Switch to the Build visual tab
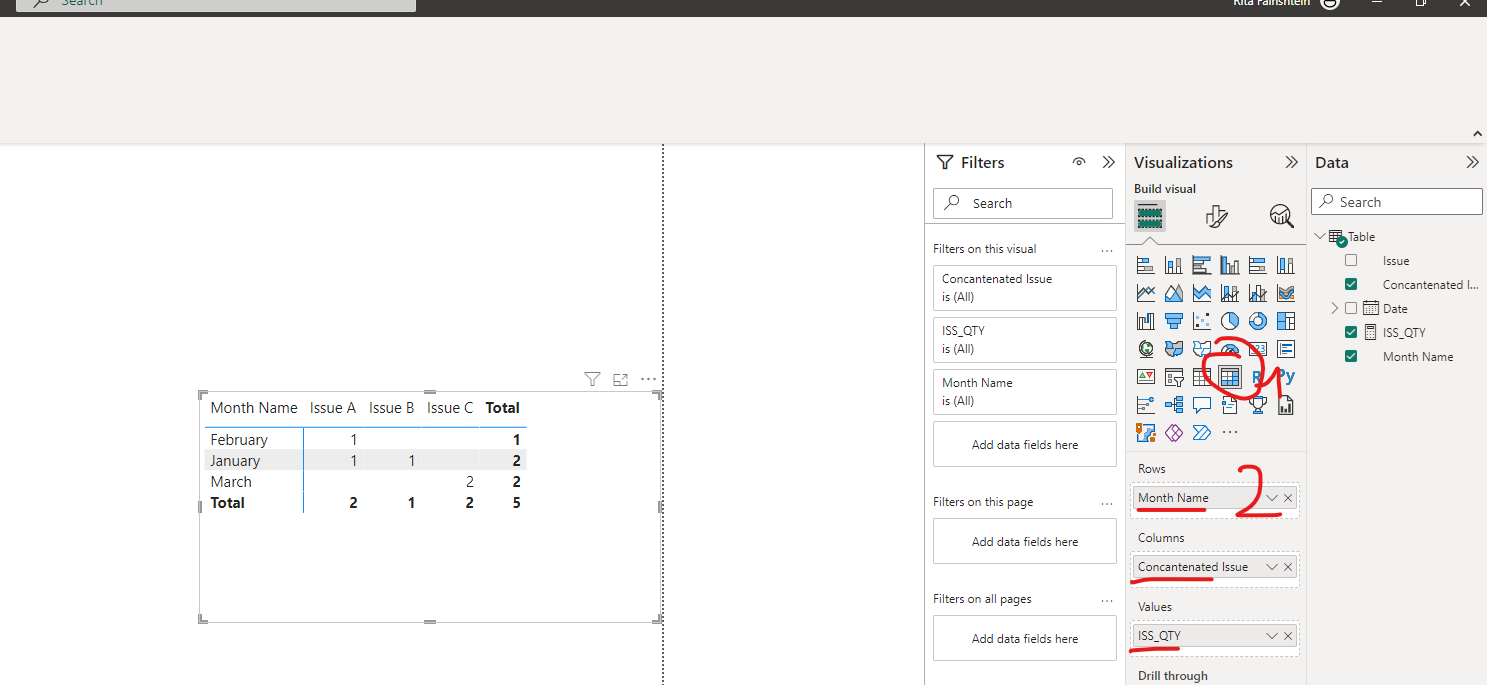The width and height of the screenshot is (1487, 685). [x=1150, y=215]
